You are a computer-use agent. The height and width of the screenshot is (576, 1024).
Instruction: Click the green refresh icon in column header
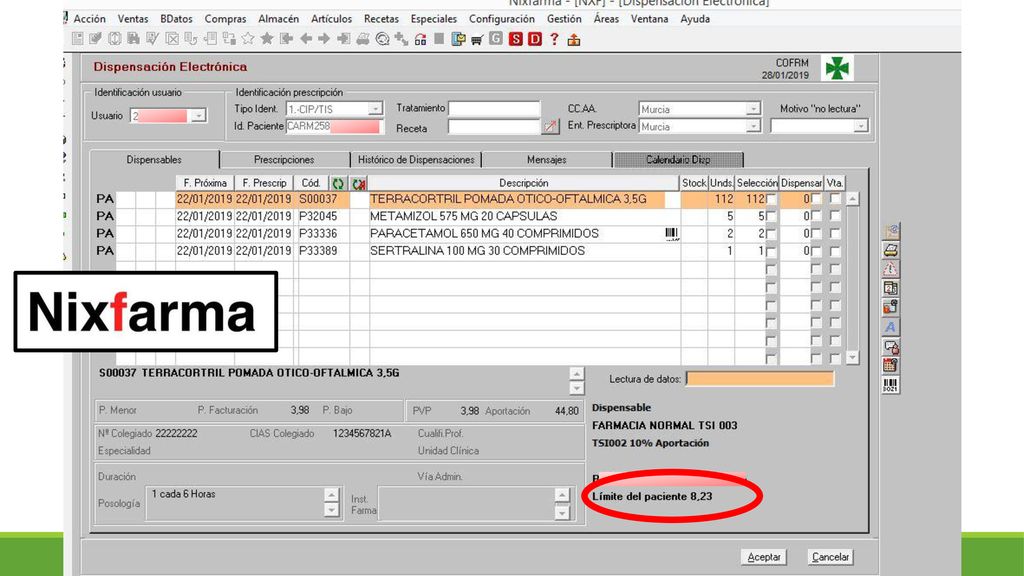338,184
